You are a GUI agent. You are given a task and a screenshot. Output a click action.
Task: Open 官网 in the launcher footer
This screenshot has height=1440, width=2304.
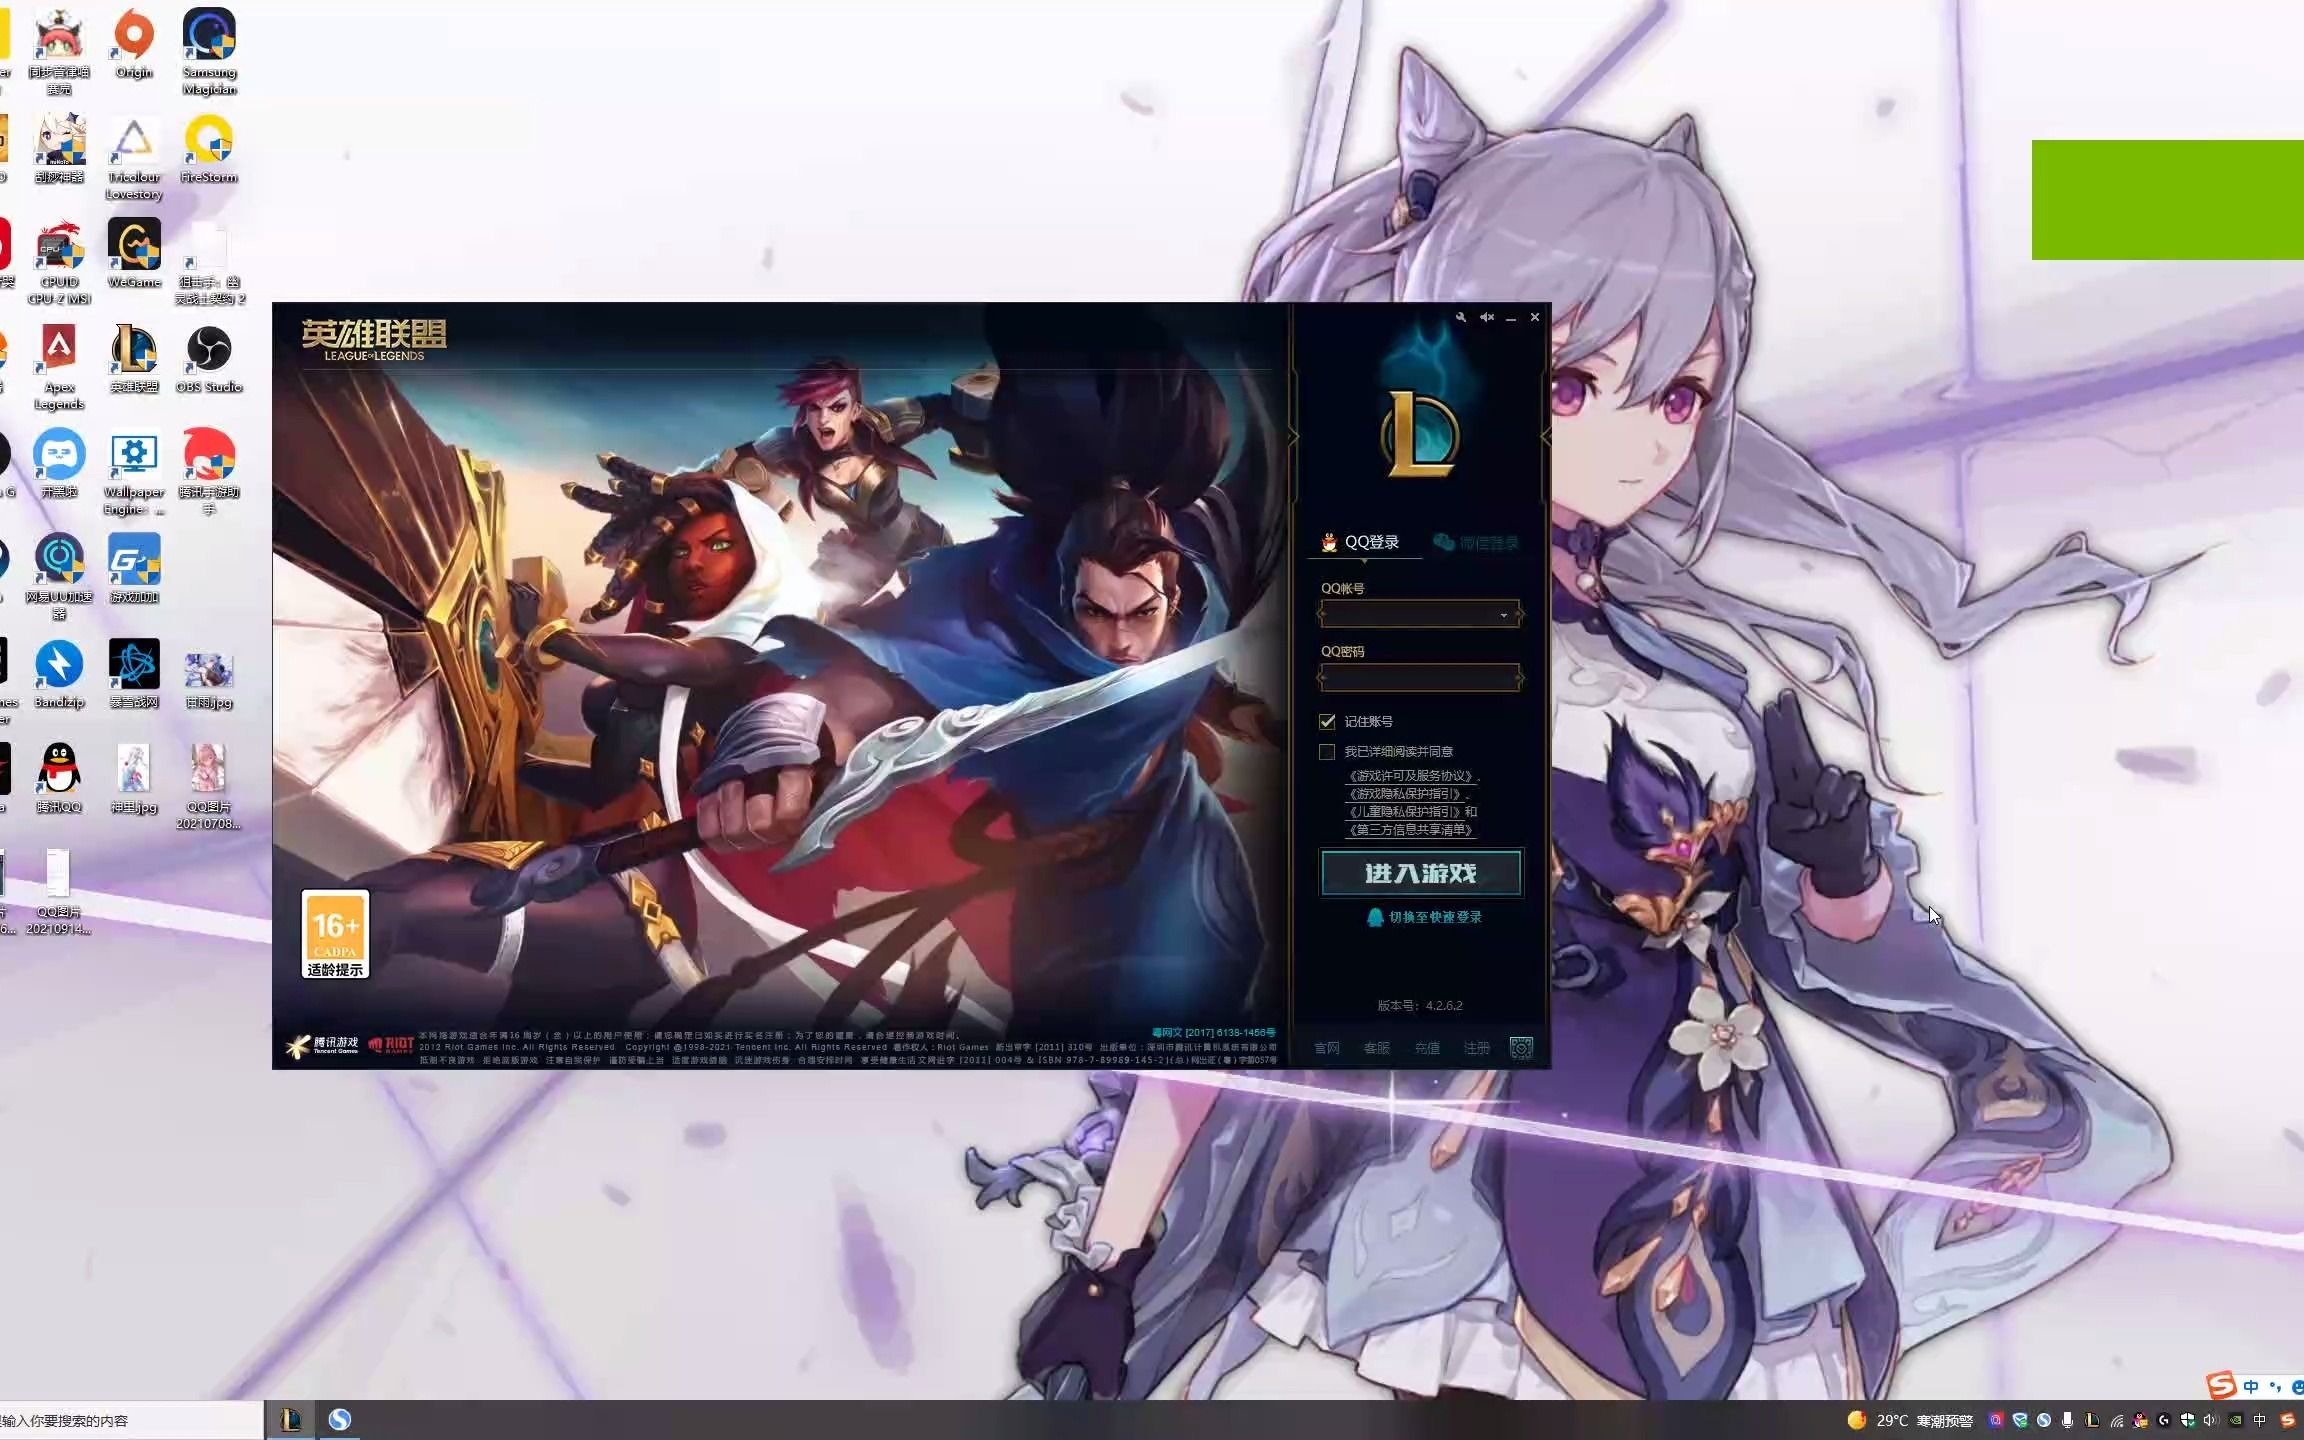click(x=1327, y=1048)
